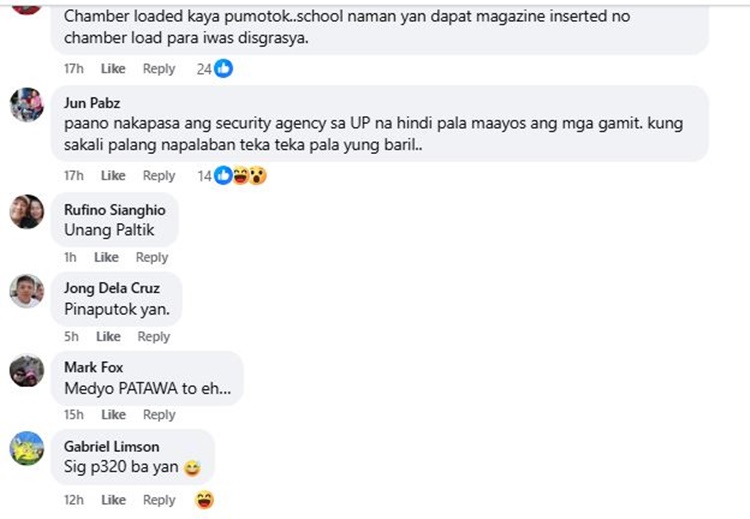Open Rufino Sianghio's avatar
Screen dimensions: 750x519
[x=27, y=211]
